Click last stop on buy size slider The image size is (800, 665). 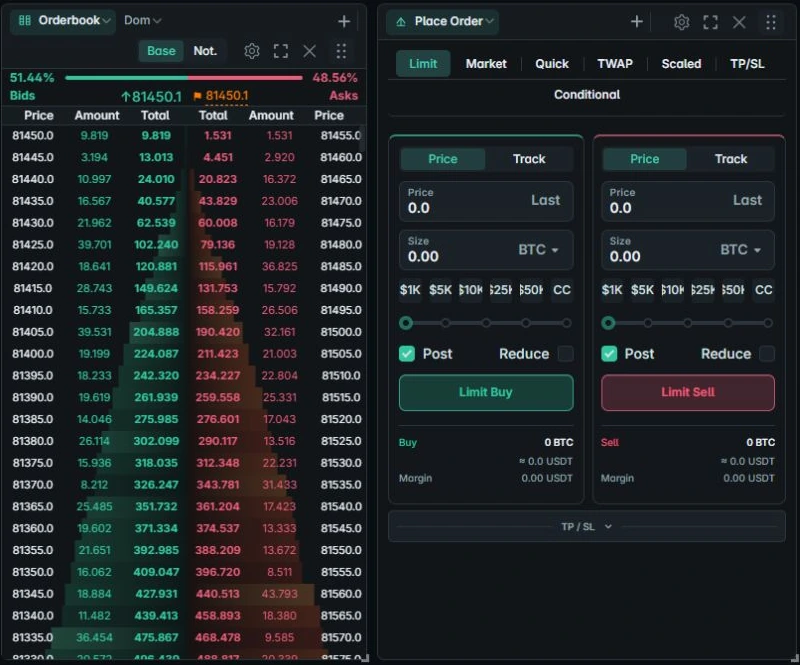point(566,323)
